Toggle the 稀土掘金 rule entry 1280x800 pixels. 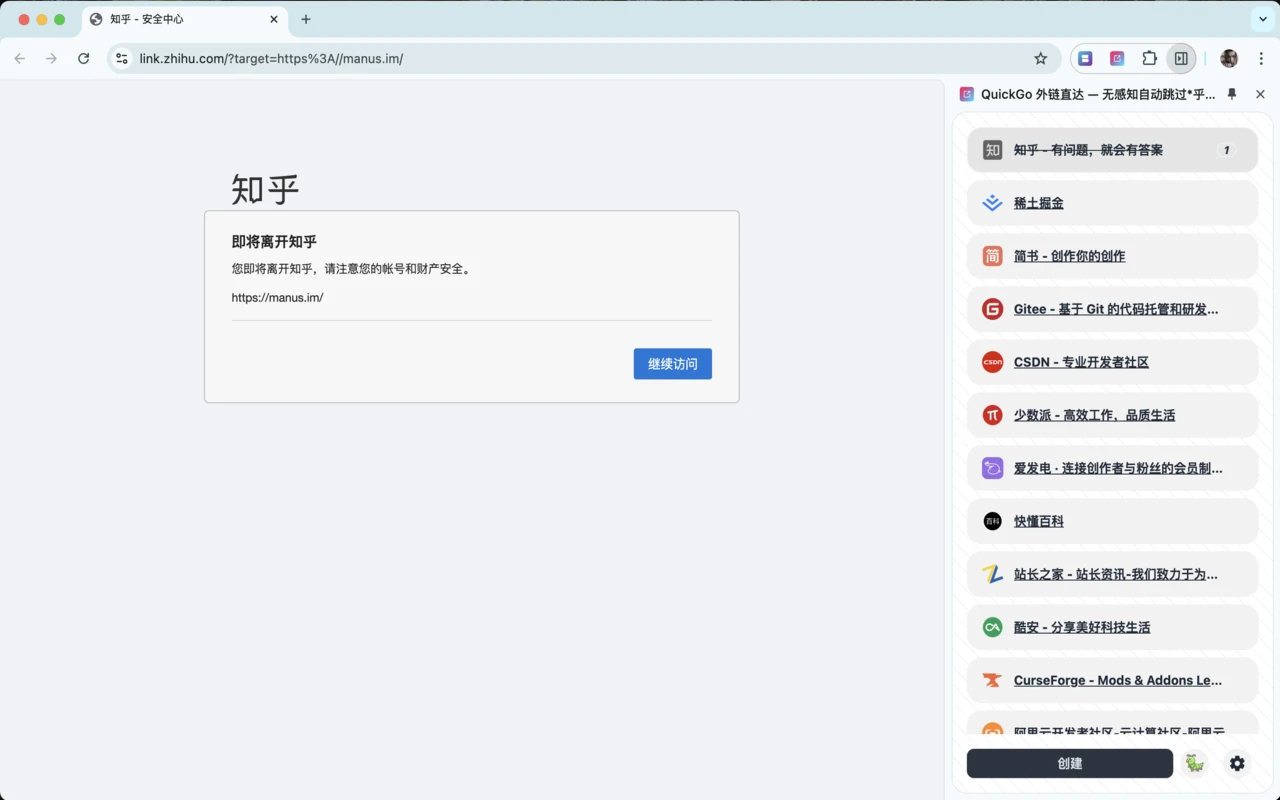[1112, 203]
